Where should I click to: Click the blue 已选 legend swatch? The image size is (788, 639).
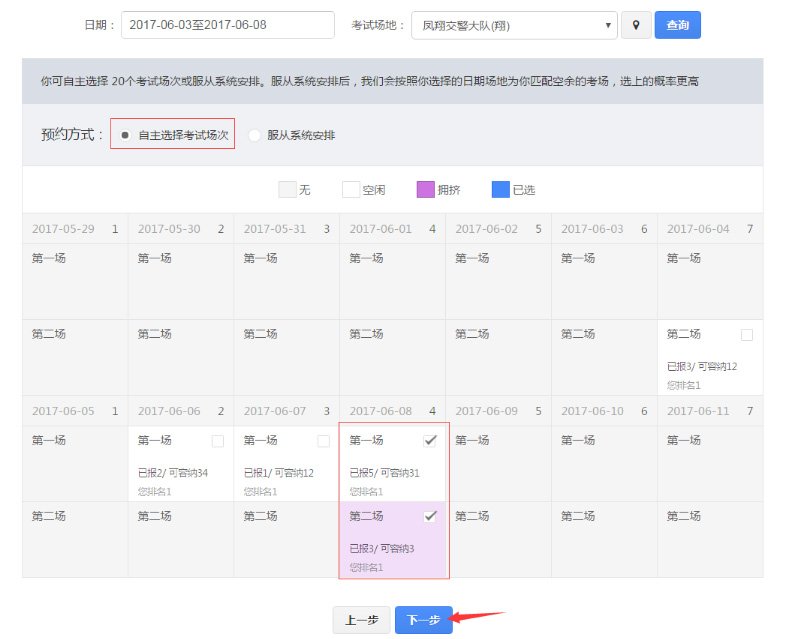501,189
